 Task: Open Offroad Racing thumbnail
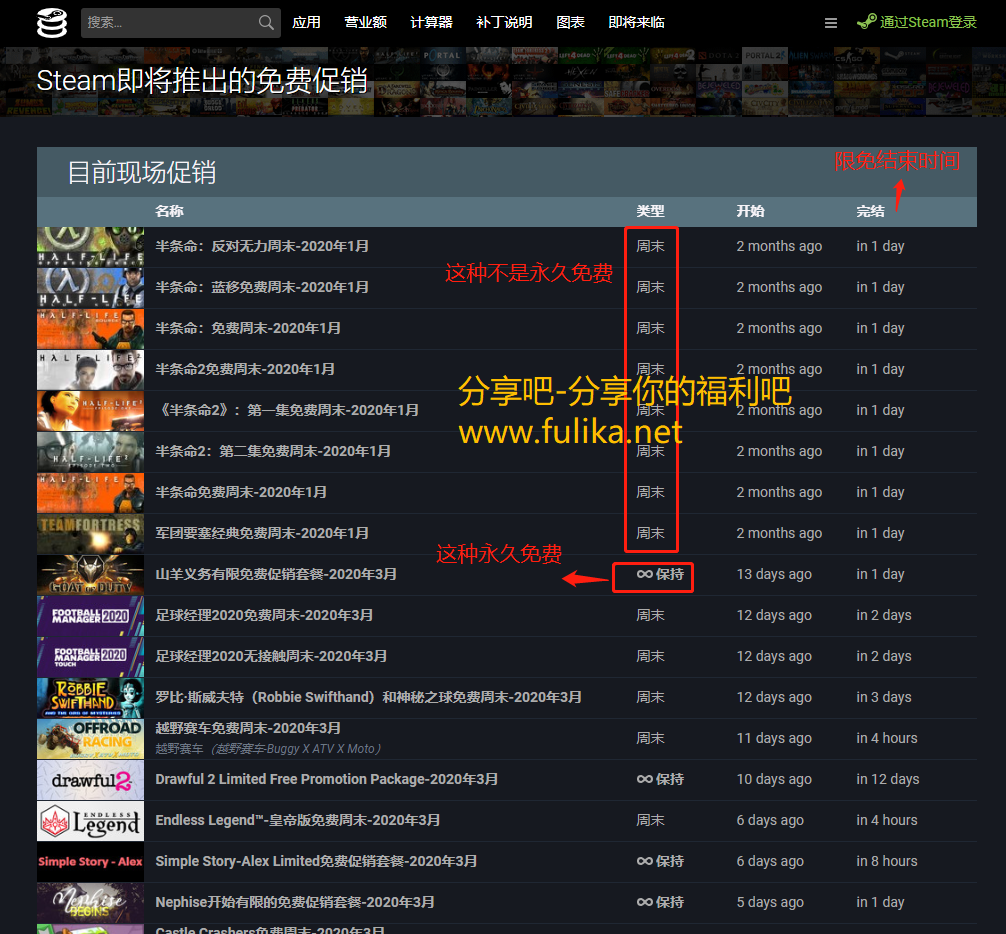[90, 739]
